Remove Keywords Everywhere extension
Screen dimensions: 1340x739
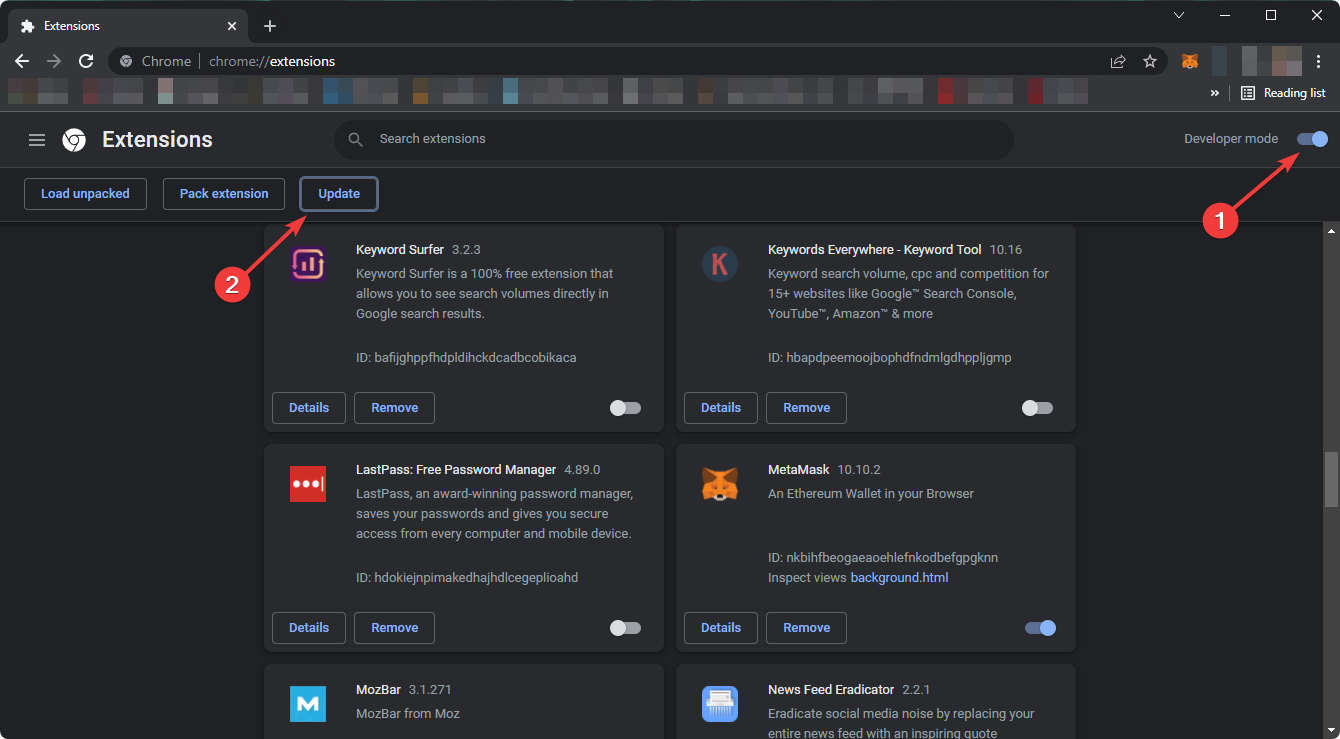(x=806, y=408)
